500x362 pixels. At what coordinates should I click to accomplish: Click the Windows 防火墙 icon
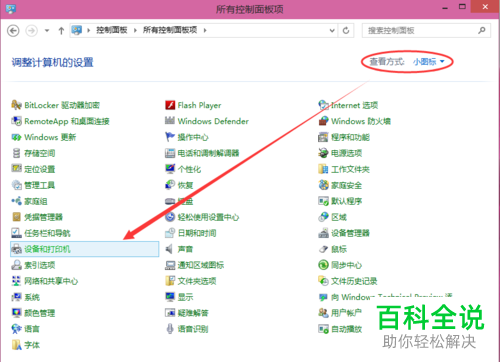click(x=323, y=121)
